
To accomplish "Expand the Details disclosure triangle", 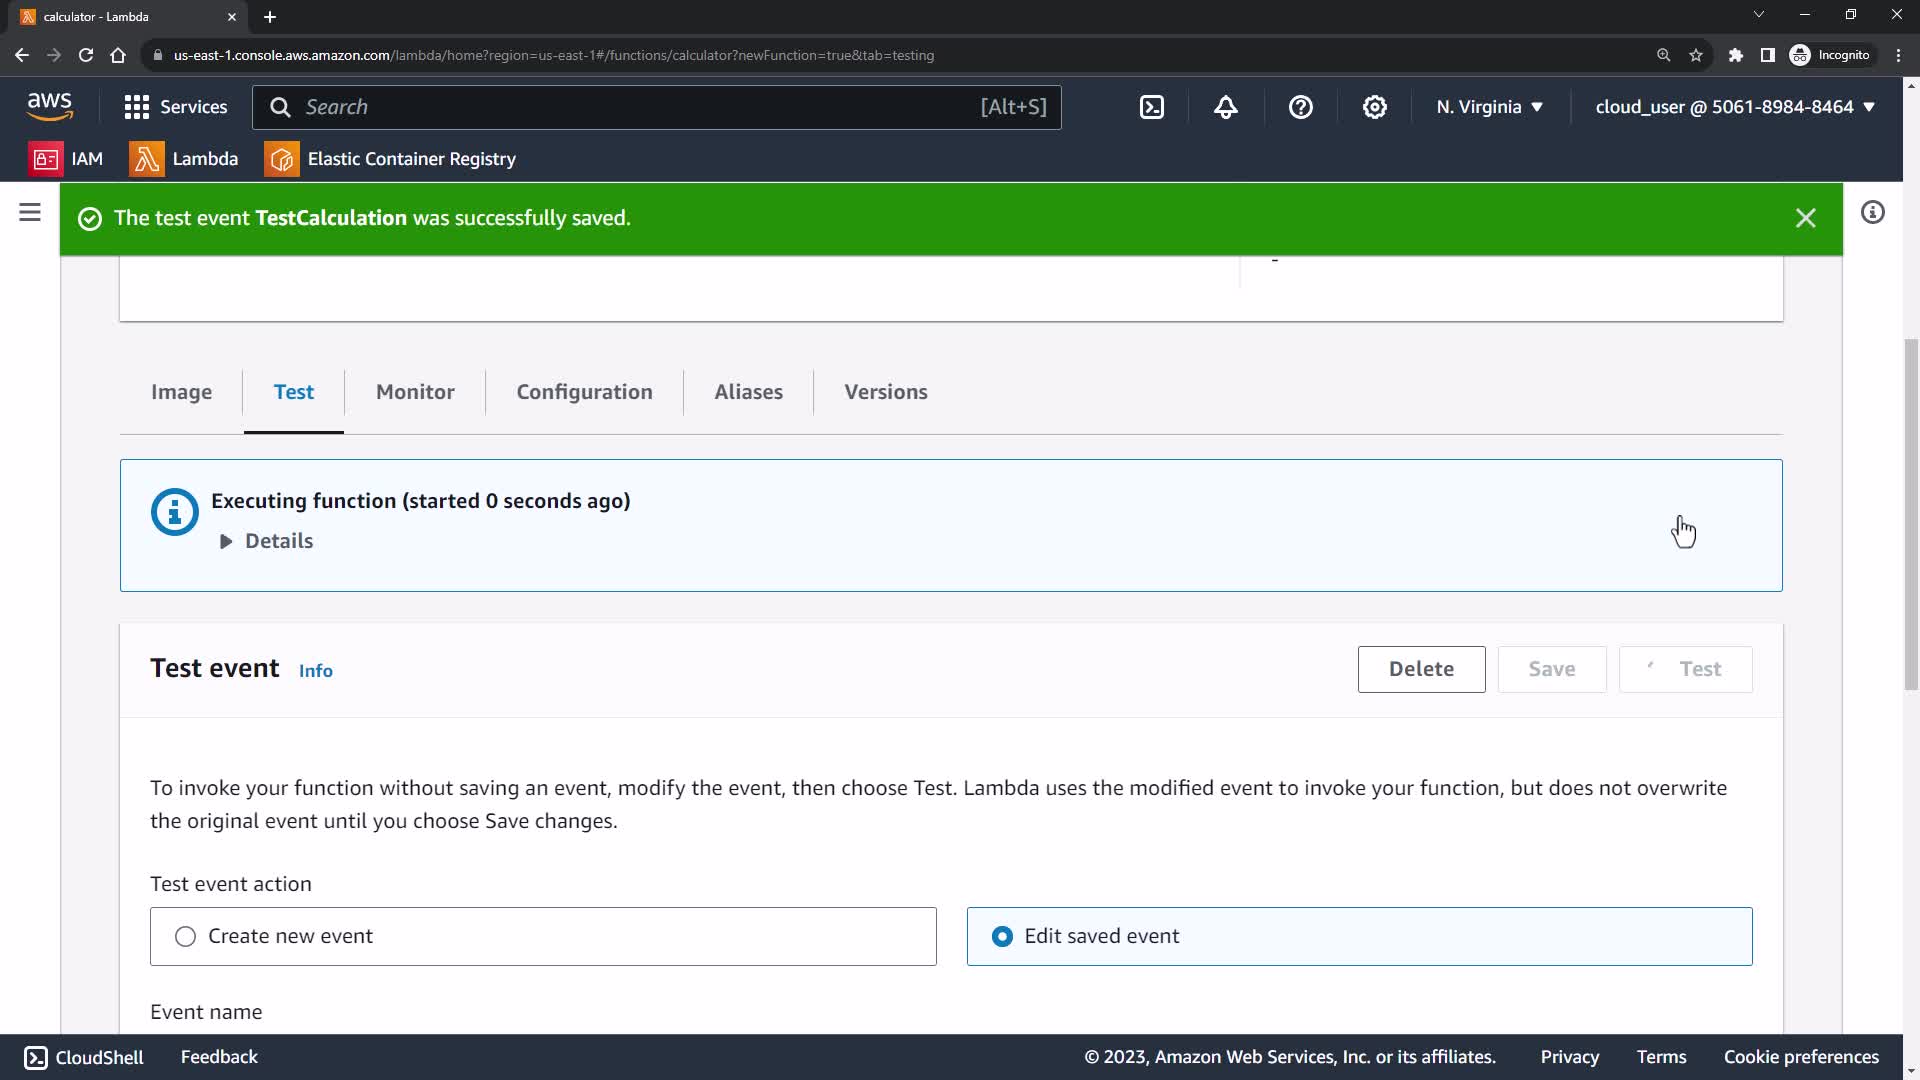I will [x=226, y=541].
